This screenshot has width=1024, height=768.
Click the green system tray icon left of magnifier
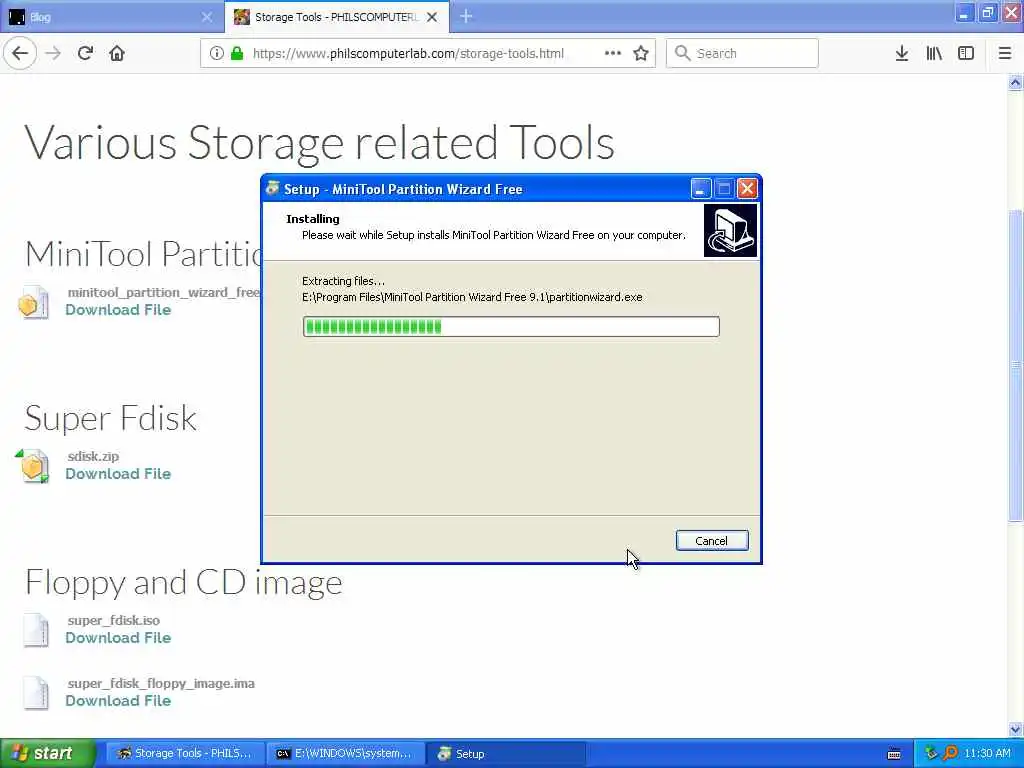click(x=931, y=753)
